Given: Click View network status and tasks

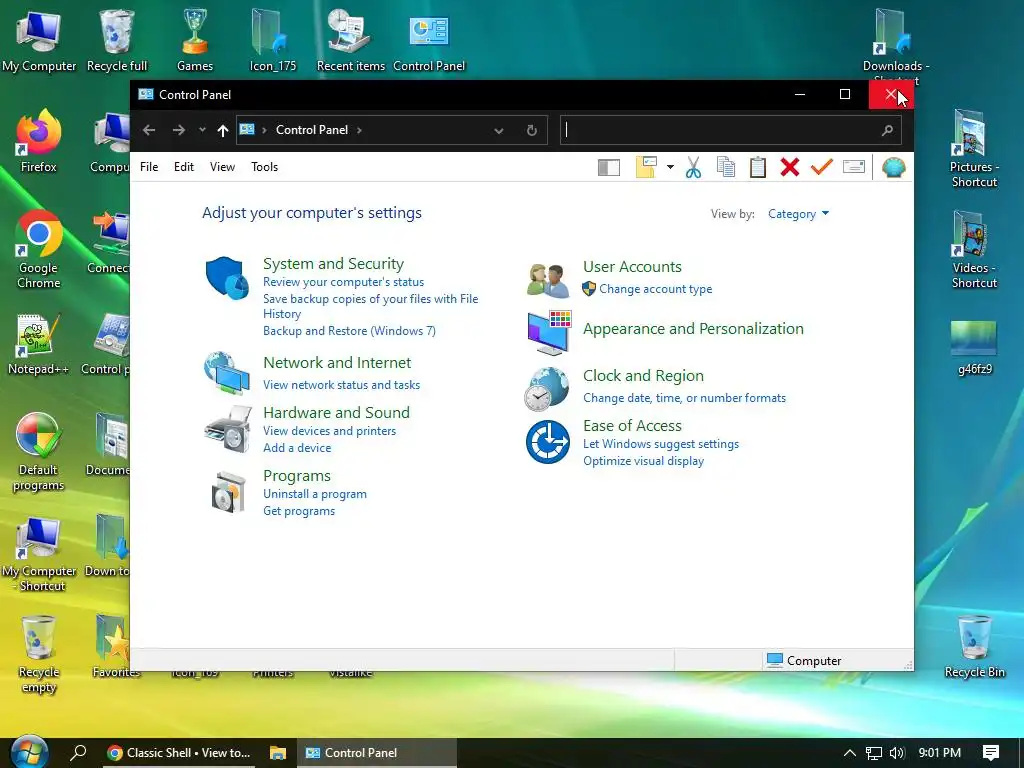Looking at the screenshot, I should point(342,385).
